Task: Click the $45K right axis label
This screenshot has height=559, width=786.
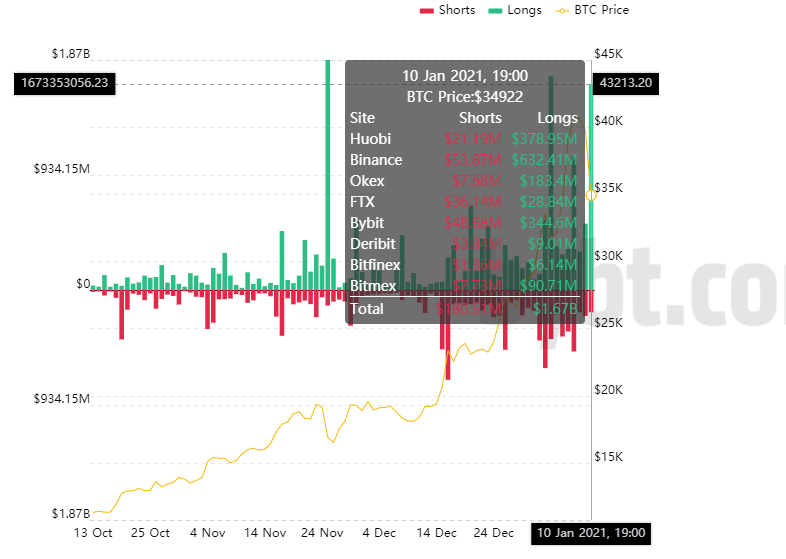Action: tap(609, 54)
